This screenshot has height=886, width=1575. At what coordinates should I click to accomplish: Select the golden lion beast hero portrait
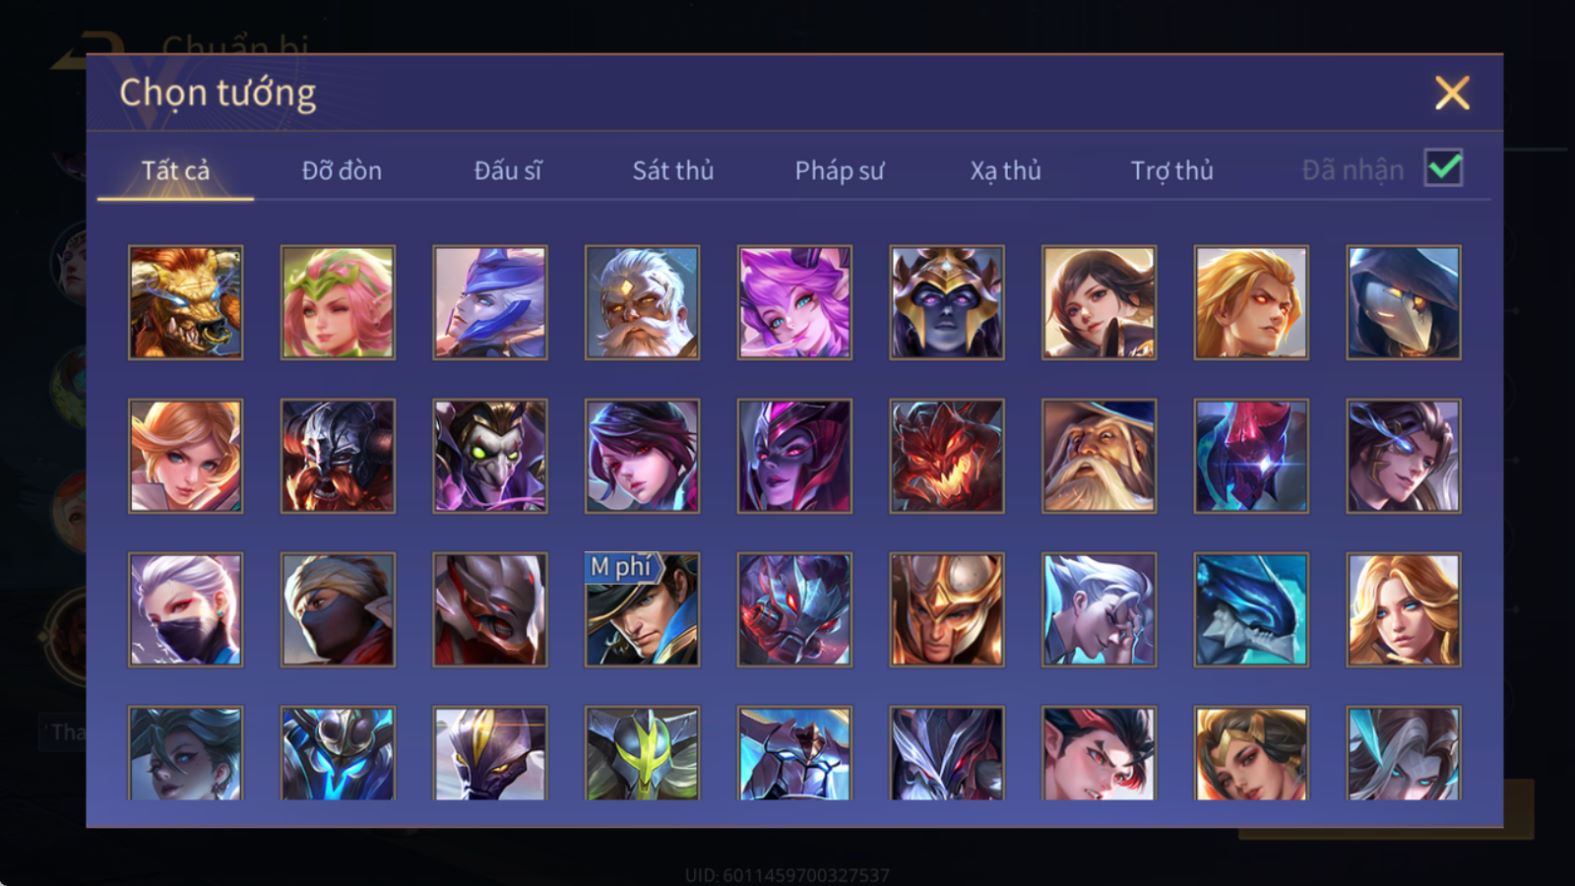(x=186, y=303)
